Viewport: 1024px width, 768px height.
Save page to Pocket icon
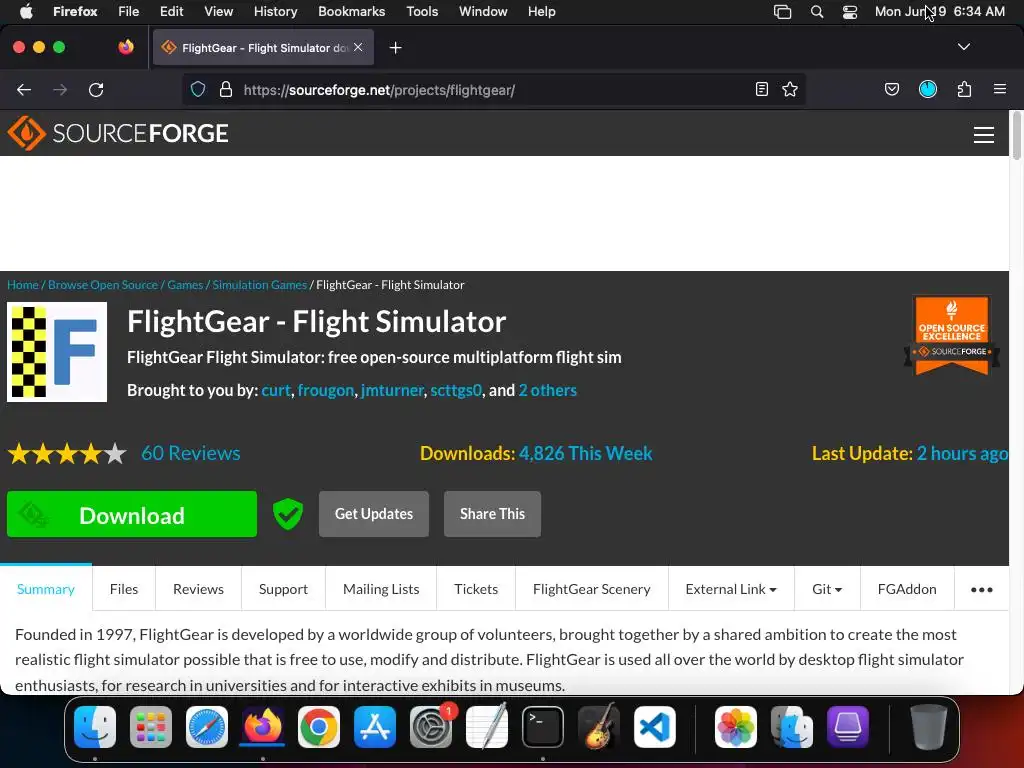point(891,89)
